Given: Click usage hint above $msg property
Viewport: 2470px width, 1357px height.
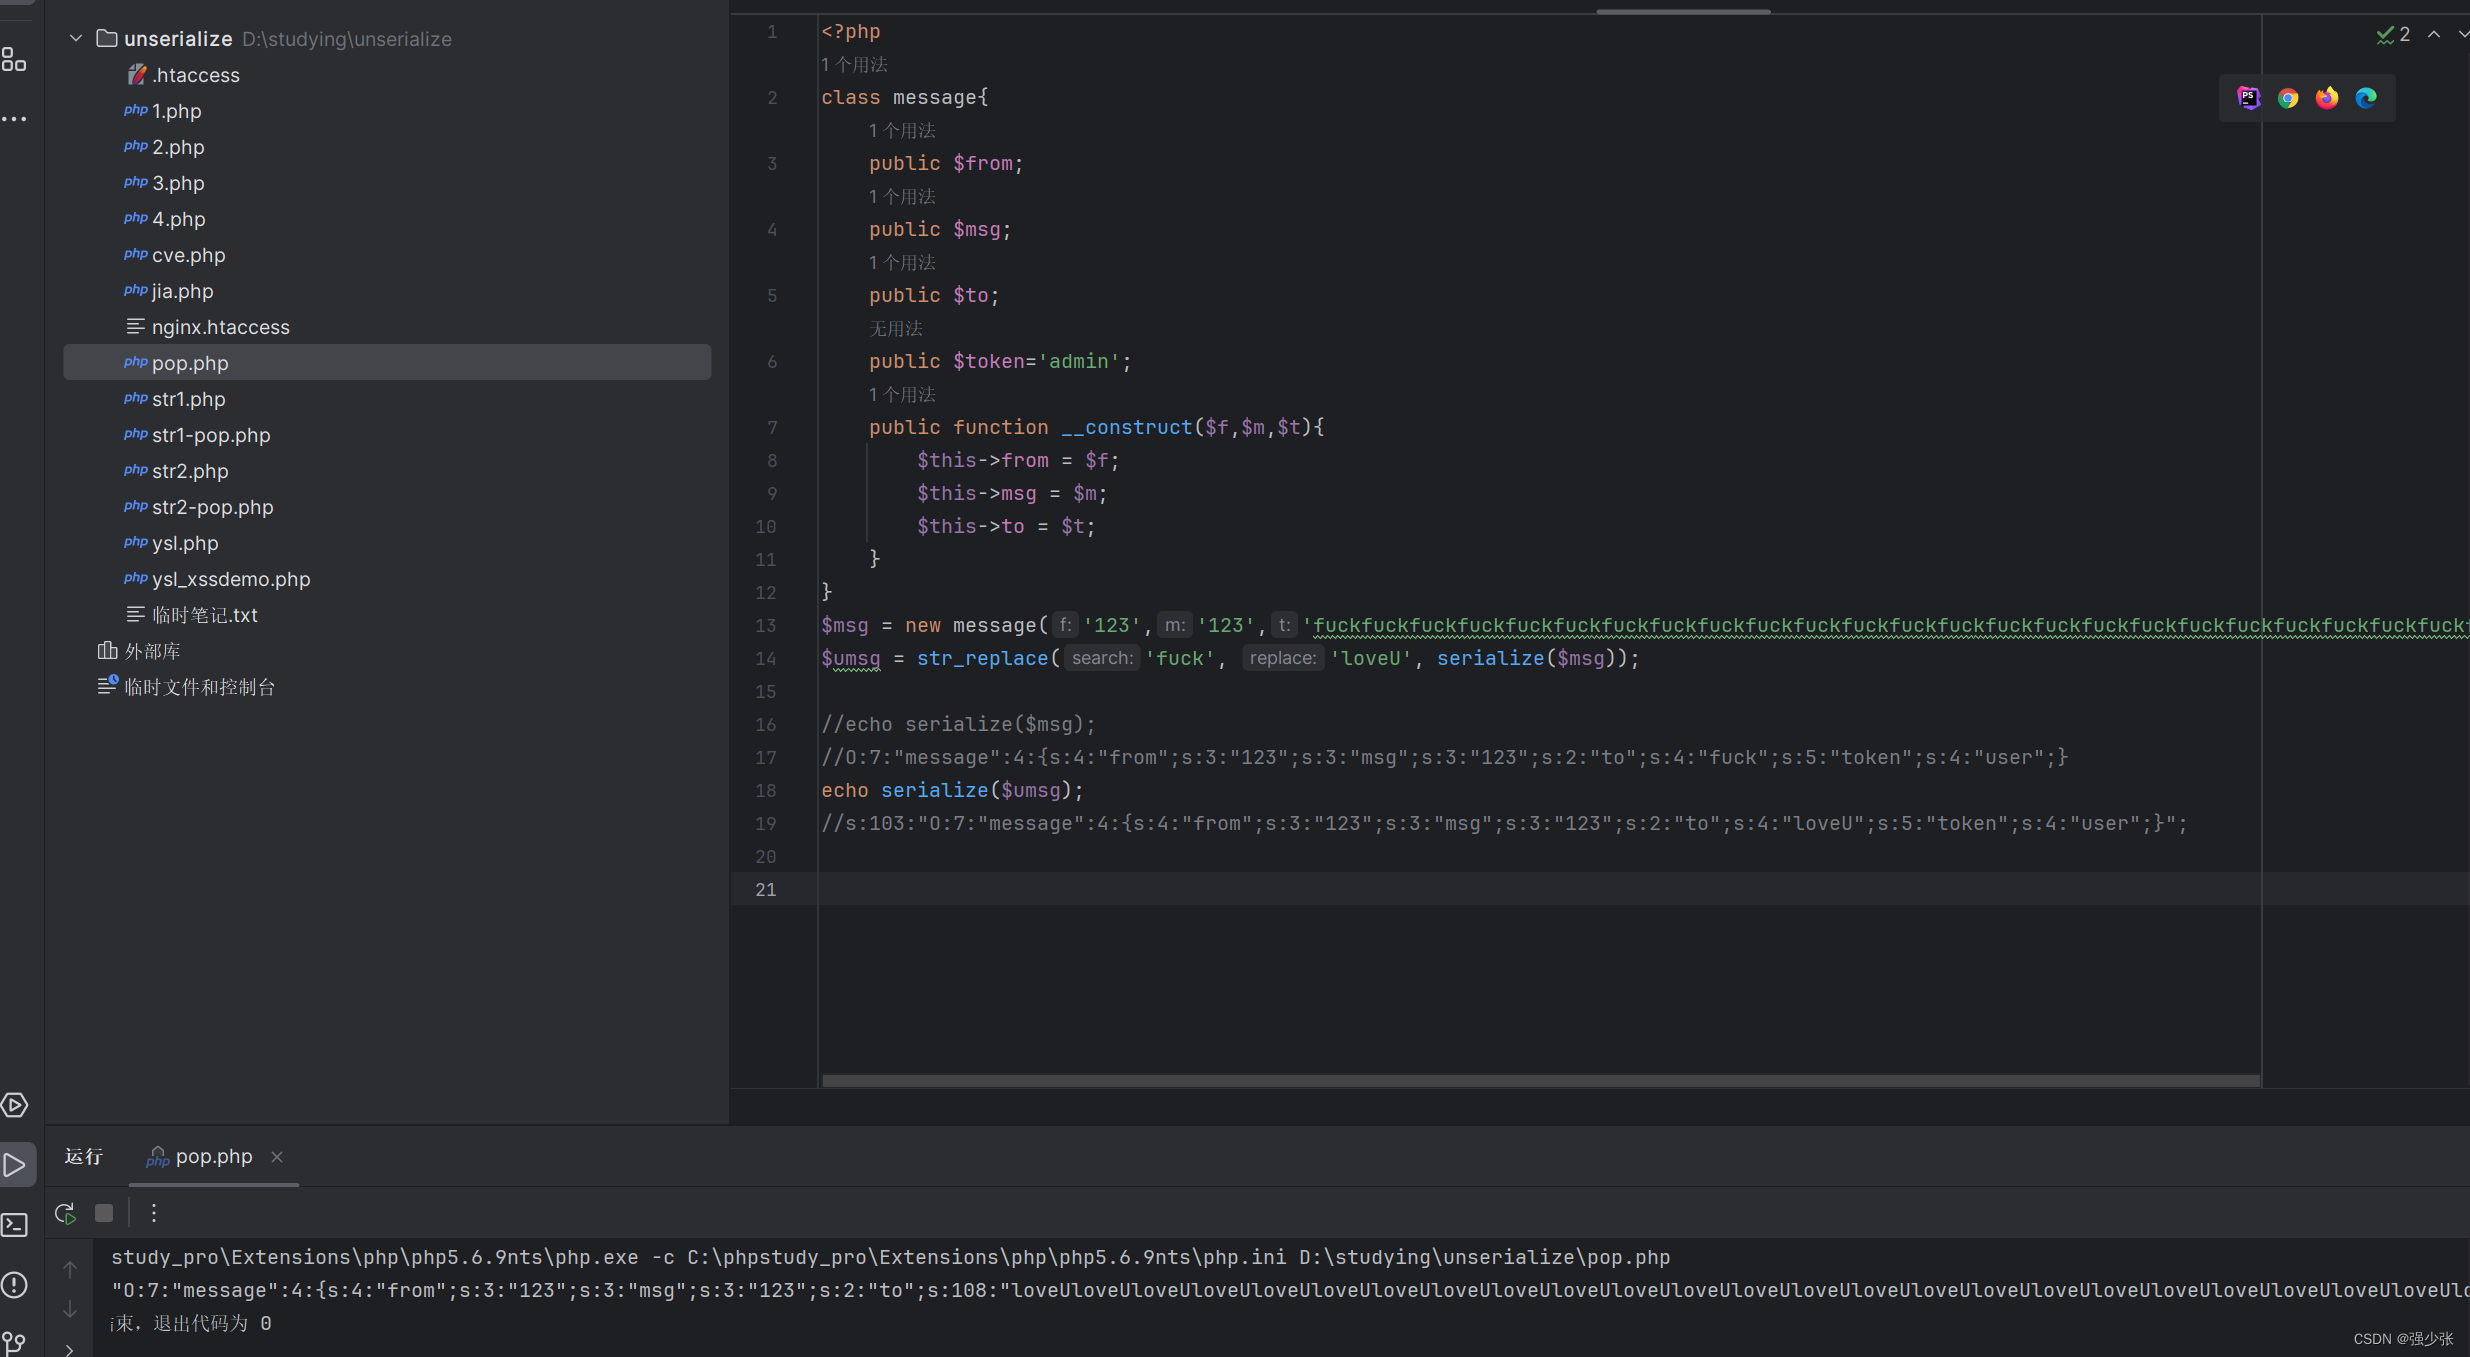Looking at the screenshot, I should (902, 197).
